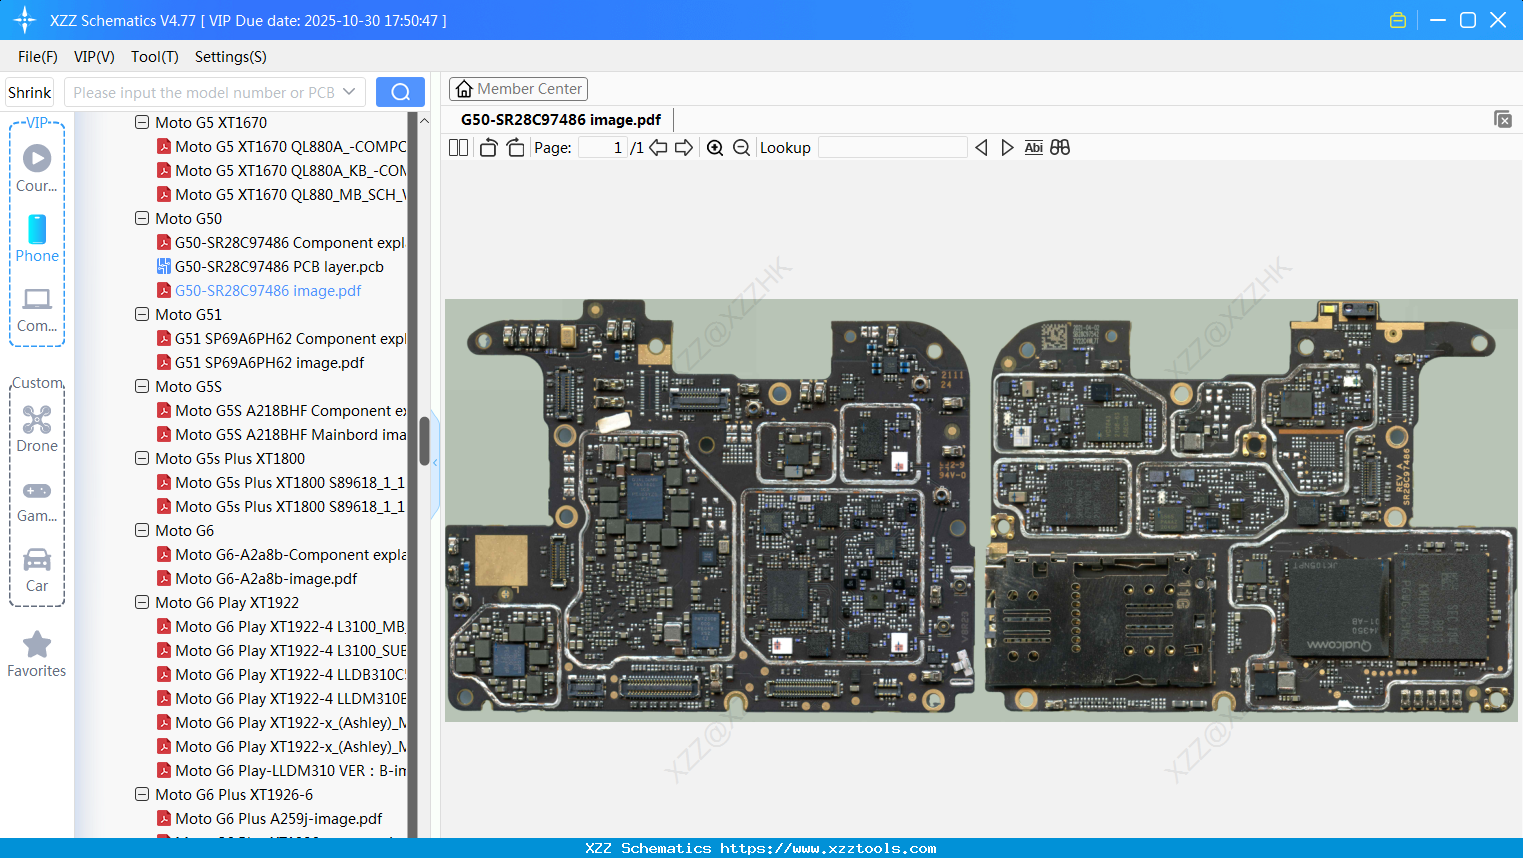Open the model search dropdown arrow
Viewport: 1523px width, 858px height.
pyautogui.click(x=351, y=91)
